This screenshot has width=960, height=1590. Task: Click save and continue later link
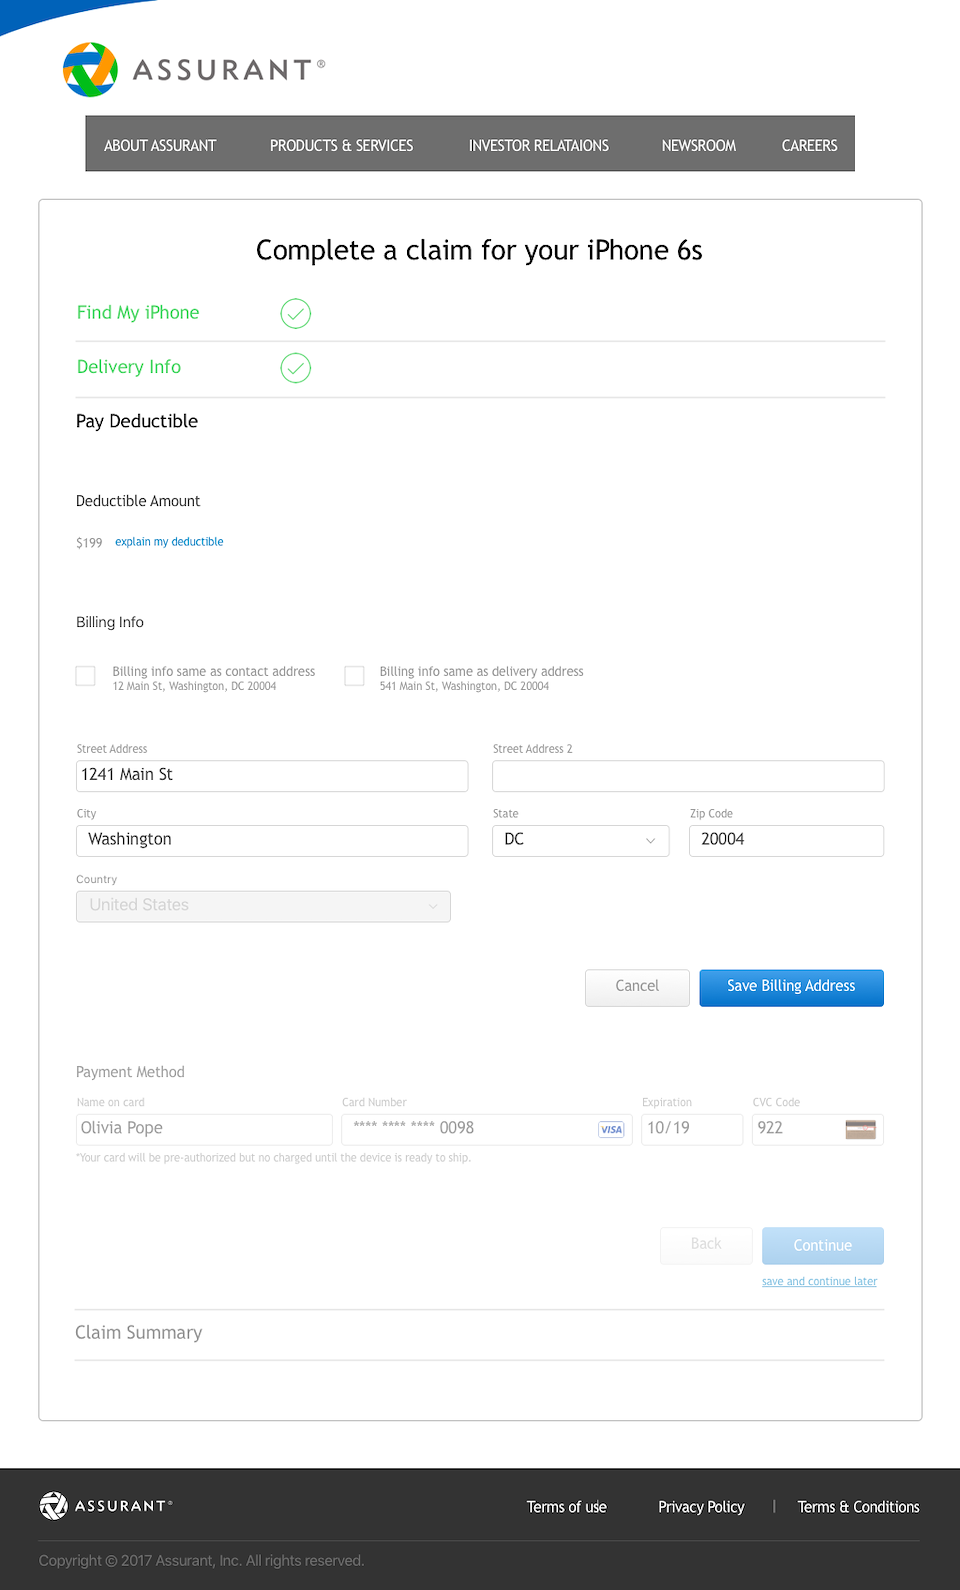coord(819,1281)
